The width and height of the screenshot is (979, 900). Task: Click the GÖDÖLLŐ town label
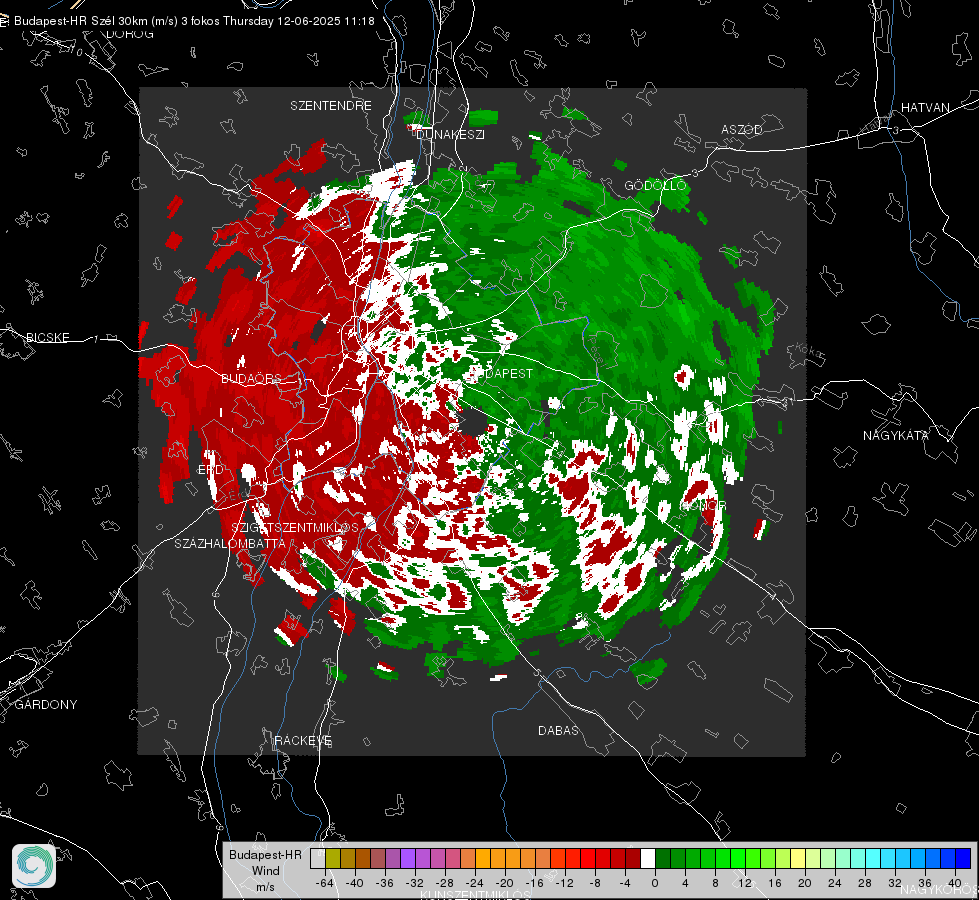pyautogui.click(x=656, y=185)
